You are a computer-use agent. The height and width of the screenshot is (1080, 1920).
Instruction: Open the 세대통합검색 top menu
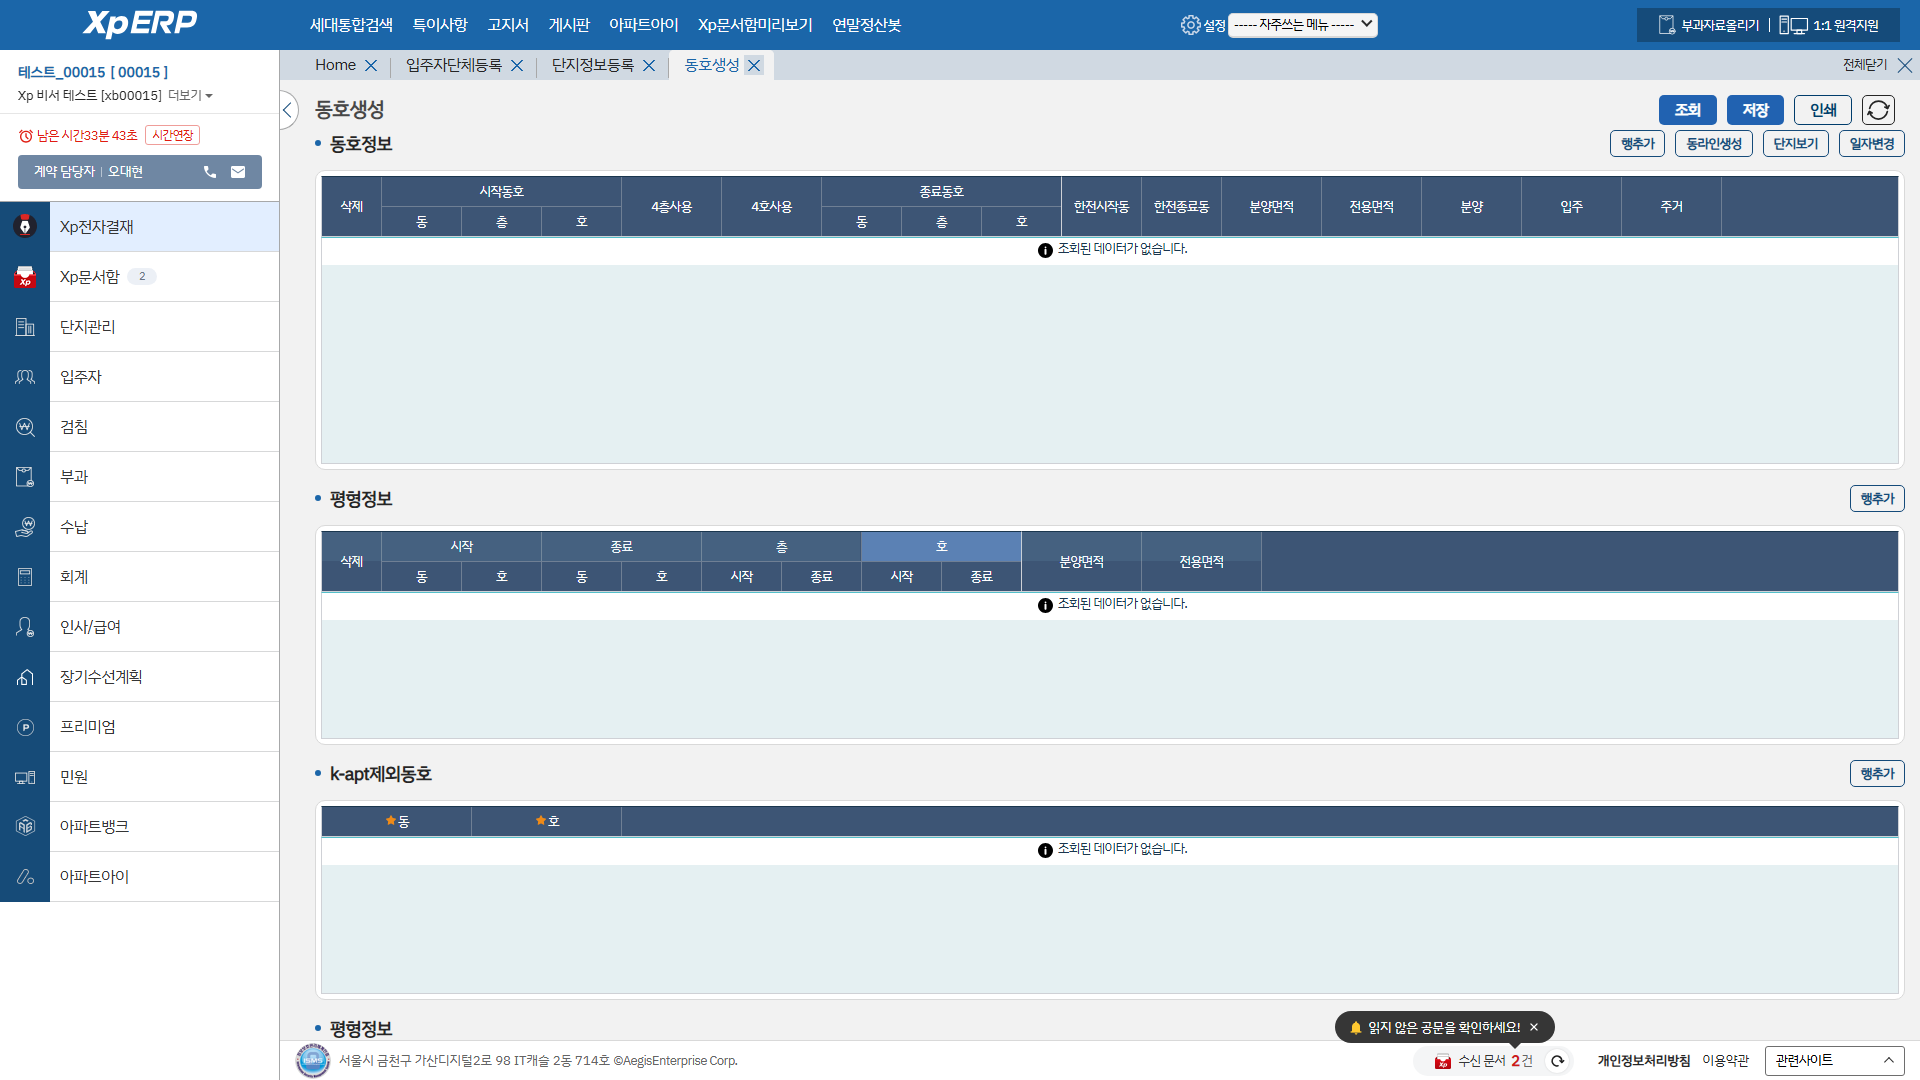tap(351, 25)
